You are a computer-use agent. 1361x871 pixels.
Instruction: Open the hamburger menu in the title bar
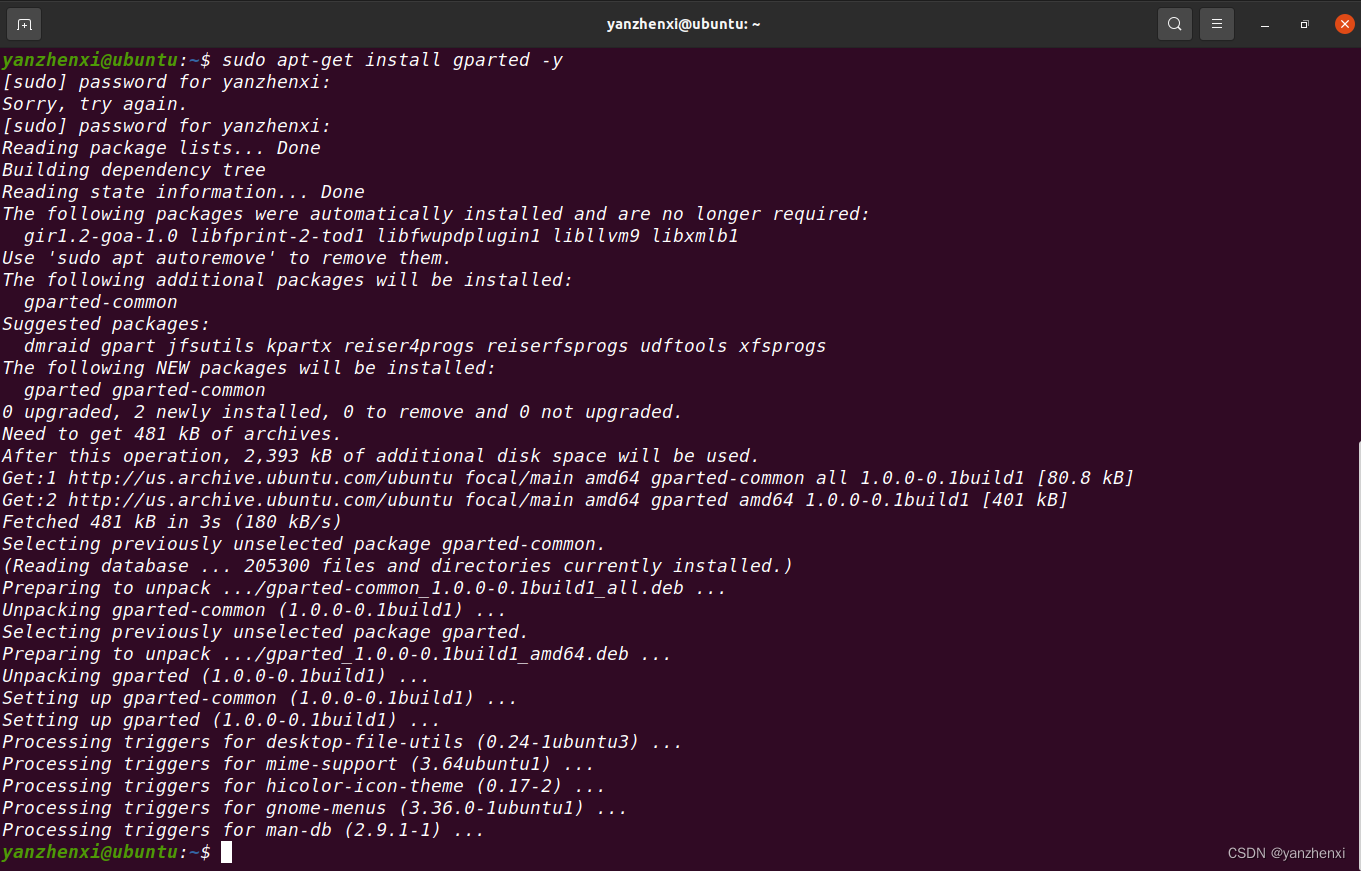[1216, 22]
